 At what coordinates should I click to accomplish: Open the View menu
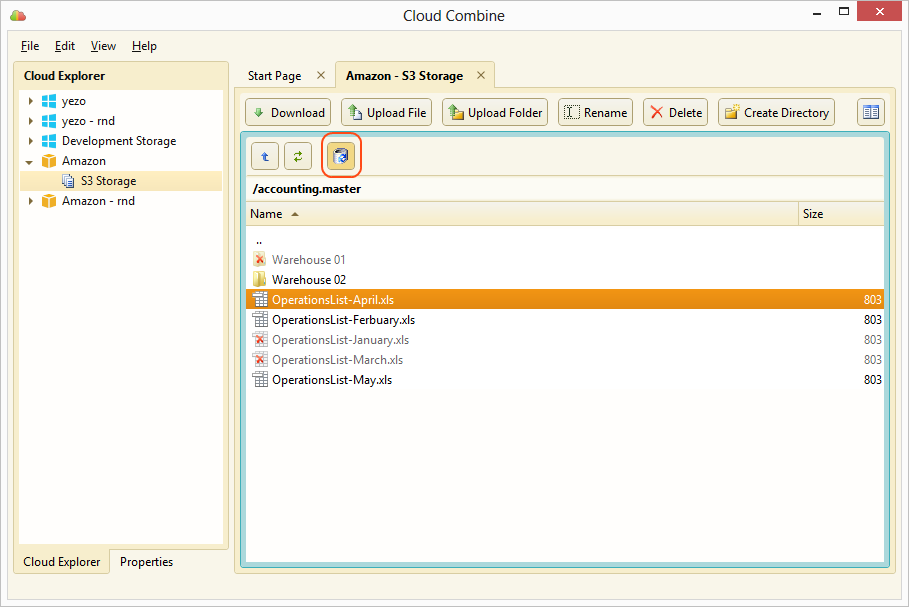tap(103, 46)
